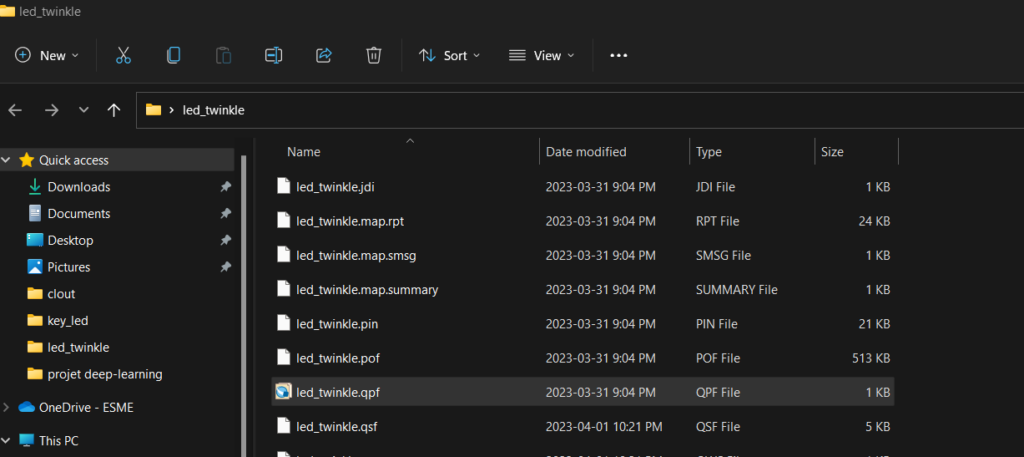1024x457 pixels.
Task: Click the Delete trash can icon
Action: [373, 56]
